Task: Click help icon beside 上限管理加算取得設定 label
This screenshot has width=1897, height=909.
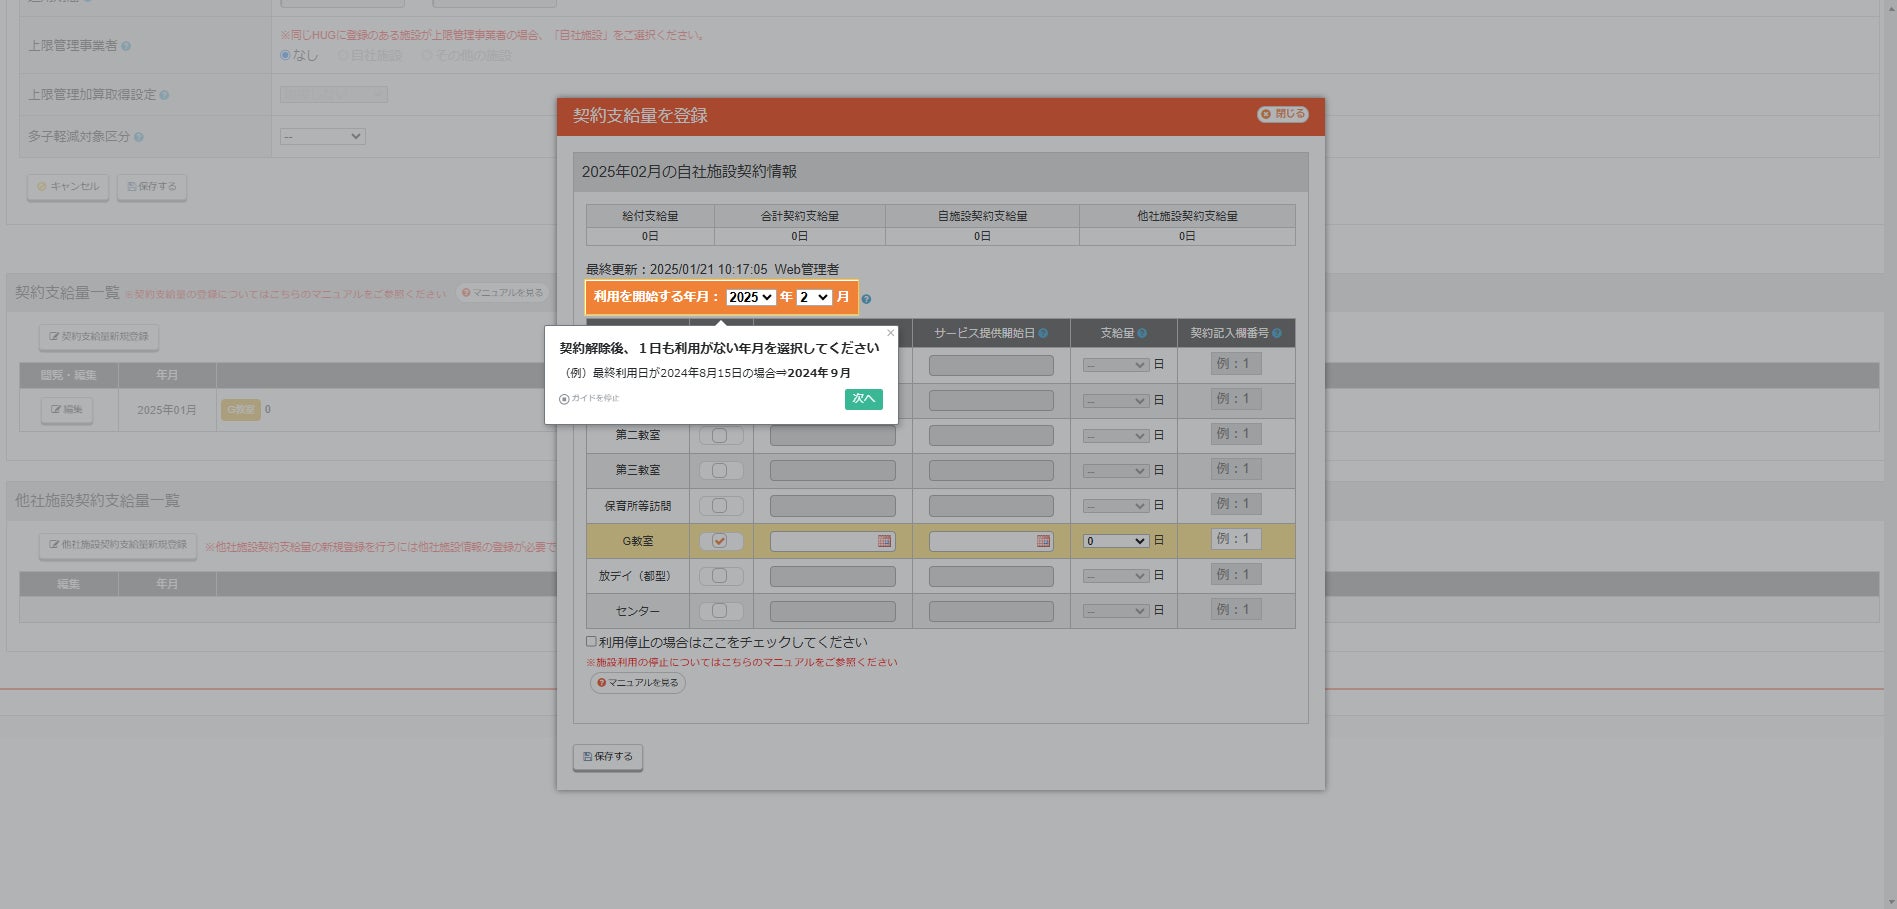Action: pos(164,95)
